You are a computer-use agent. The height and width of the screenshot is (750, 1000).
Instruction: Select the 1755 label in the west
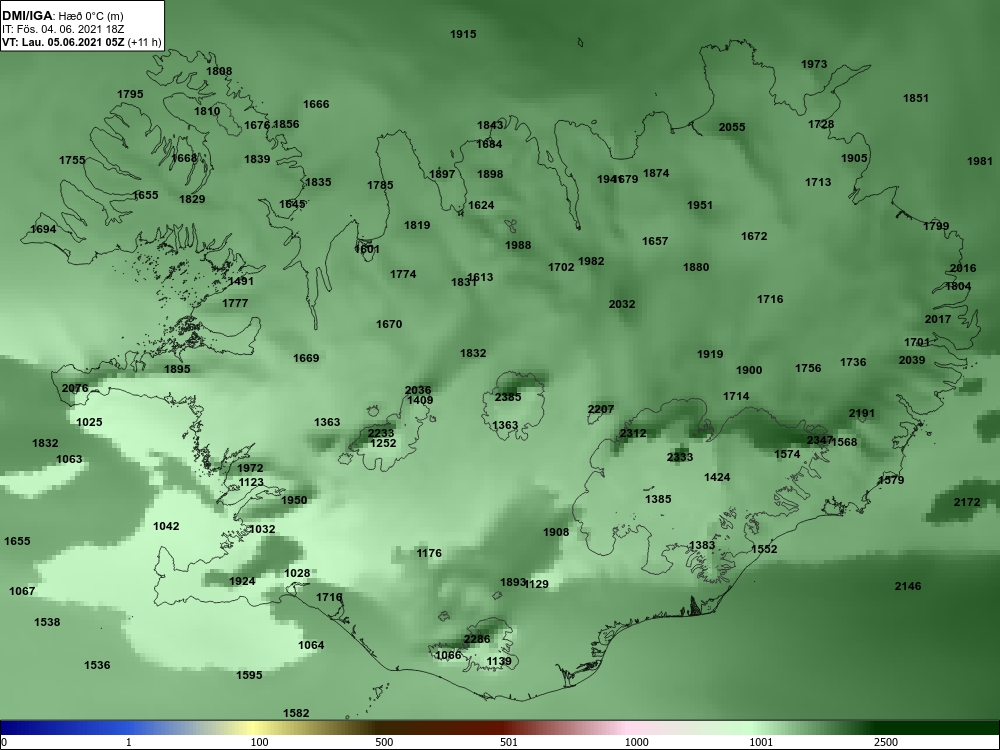click(72, 160)
